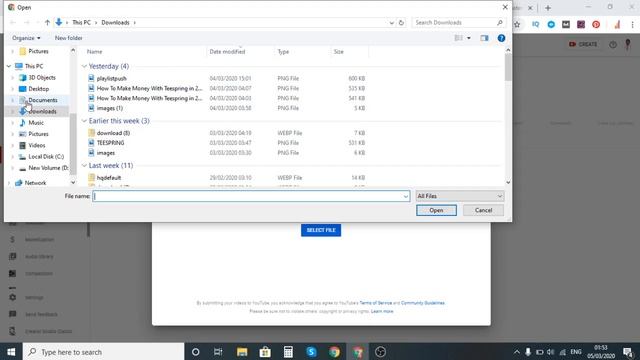Open new Chrome tab plus button
Image resolution: width=640 pixels, height=360 pixels.
pyautogui.click(x=548, y=8)
